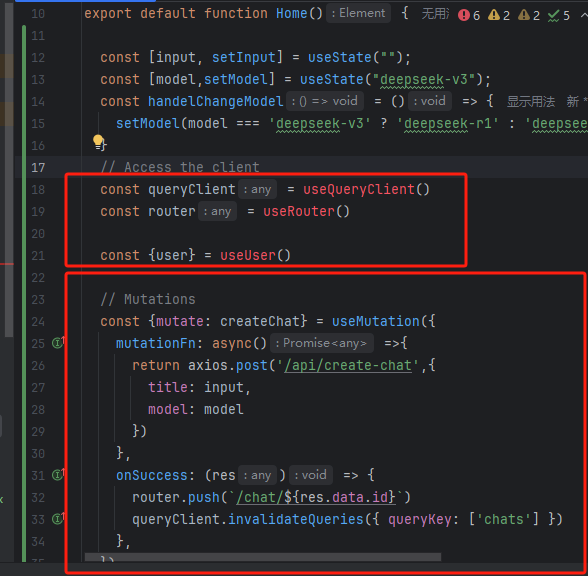Click the horizontal scrollbar under the code
Viewport: 588px width, 576px height.
point(263,557)
